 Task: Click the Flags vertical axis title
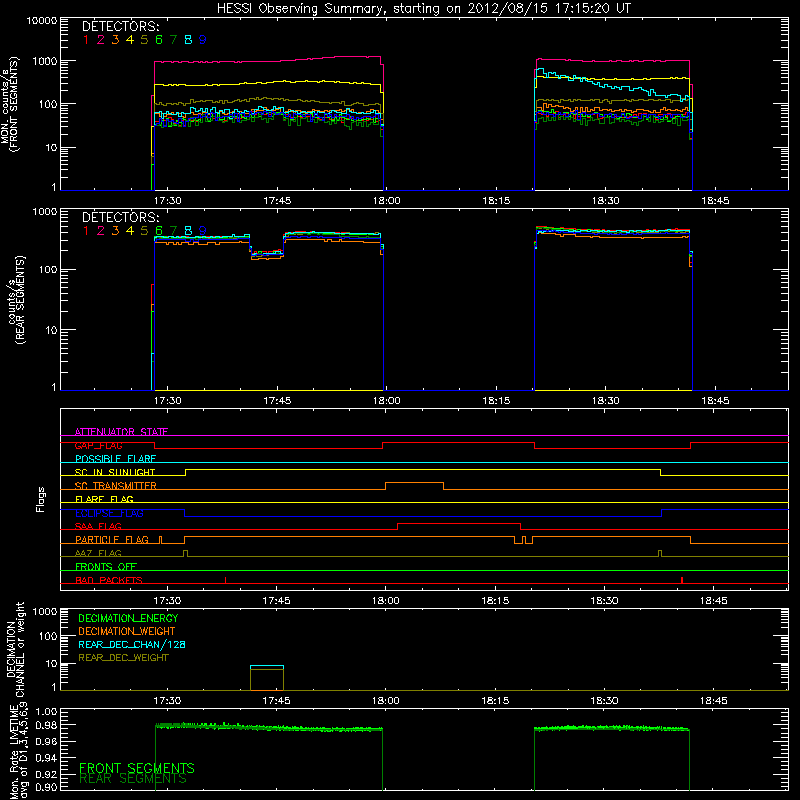tap(41, 499)
